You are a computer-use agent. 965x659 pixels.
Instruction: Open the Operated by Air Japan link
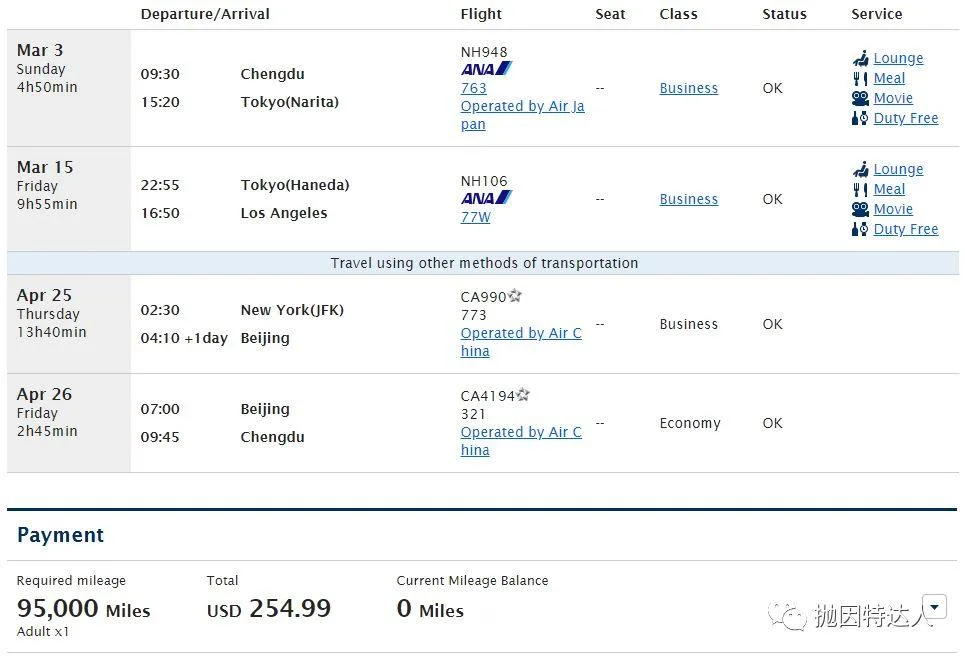(522, 106)
